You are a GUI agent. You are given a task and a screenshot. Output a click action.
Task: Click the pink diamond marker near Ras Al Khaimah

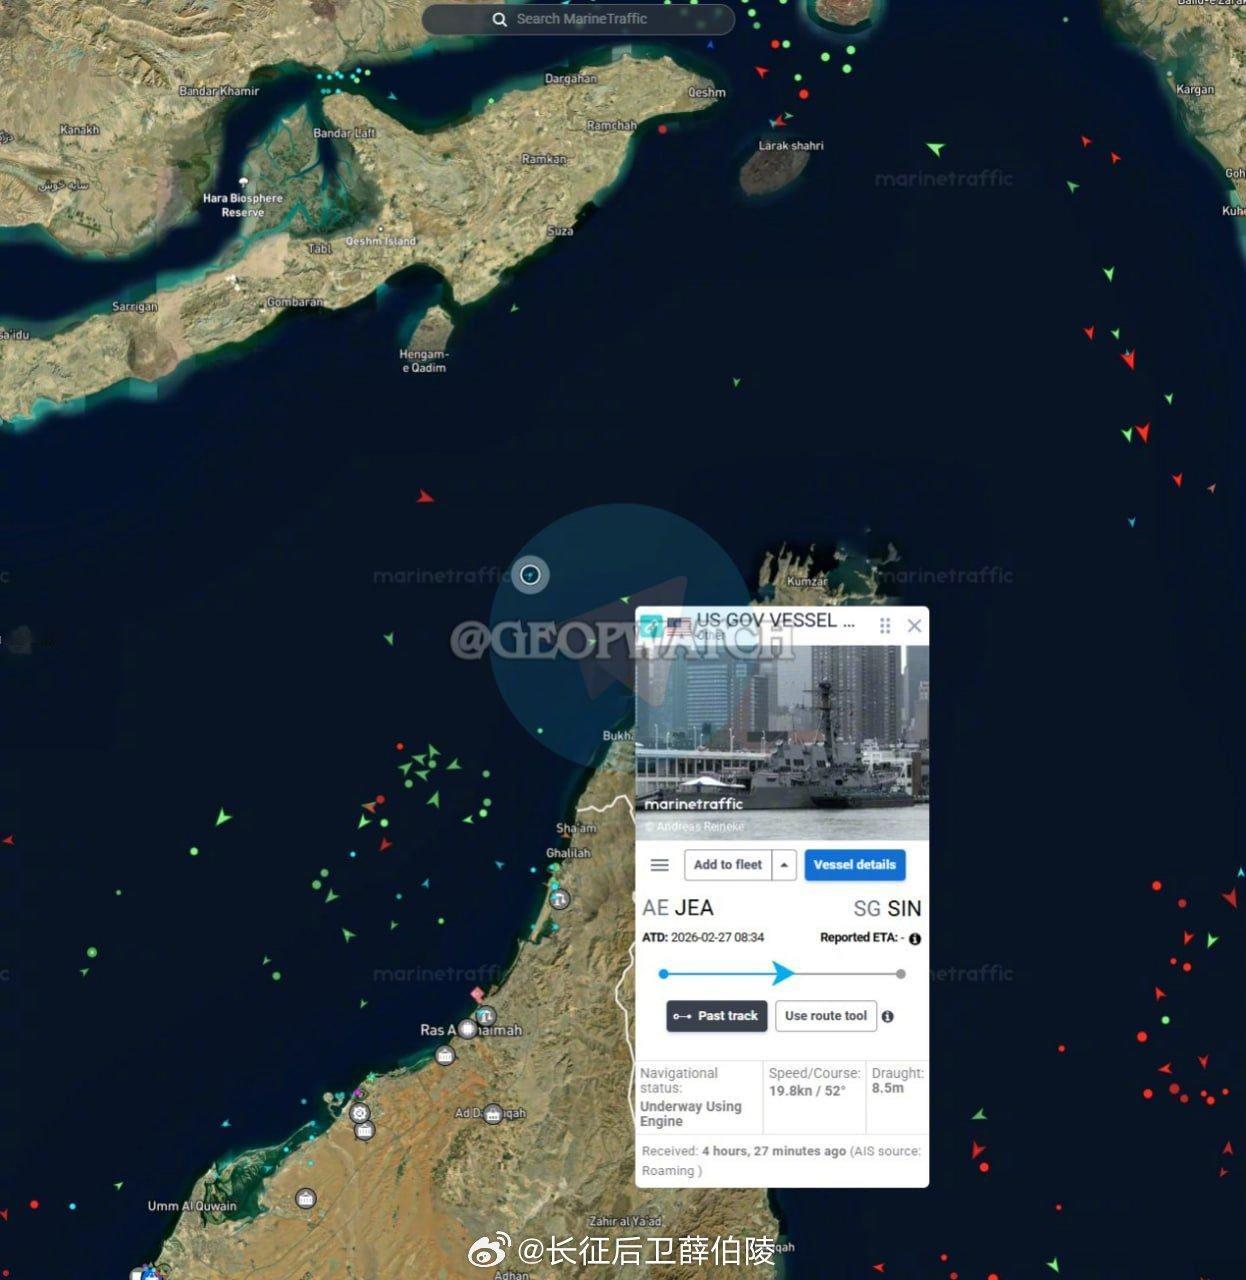(x=477, y=994)
